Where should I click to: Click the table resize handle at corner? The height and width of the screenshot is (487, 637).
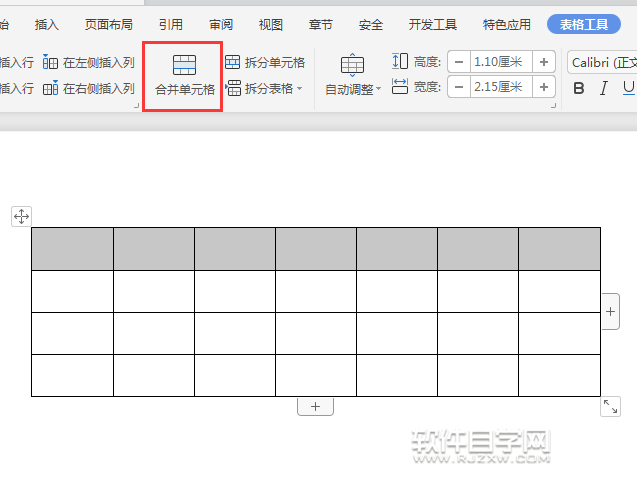(610, 407)
